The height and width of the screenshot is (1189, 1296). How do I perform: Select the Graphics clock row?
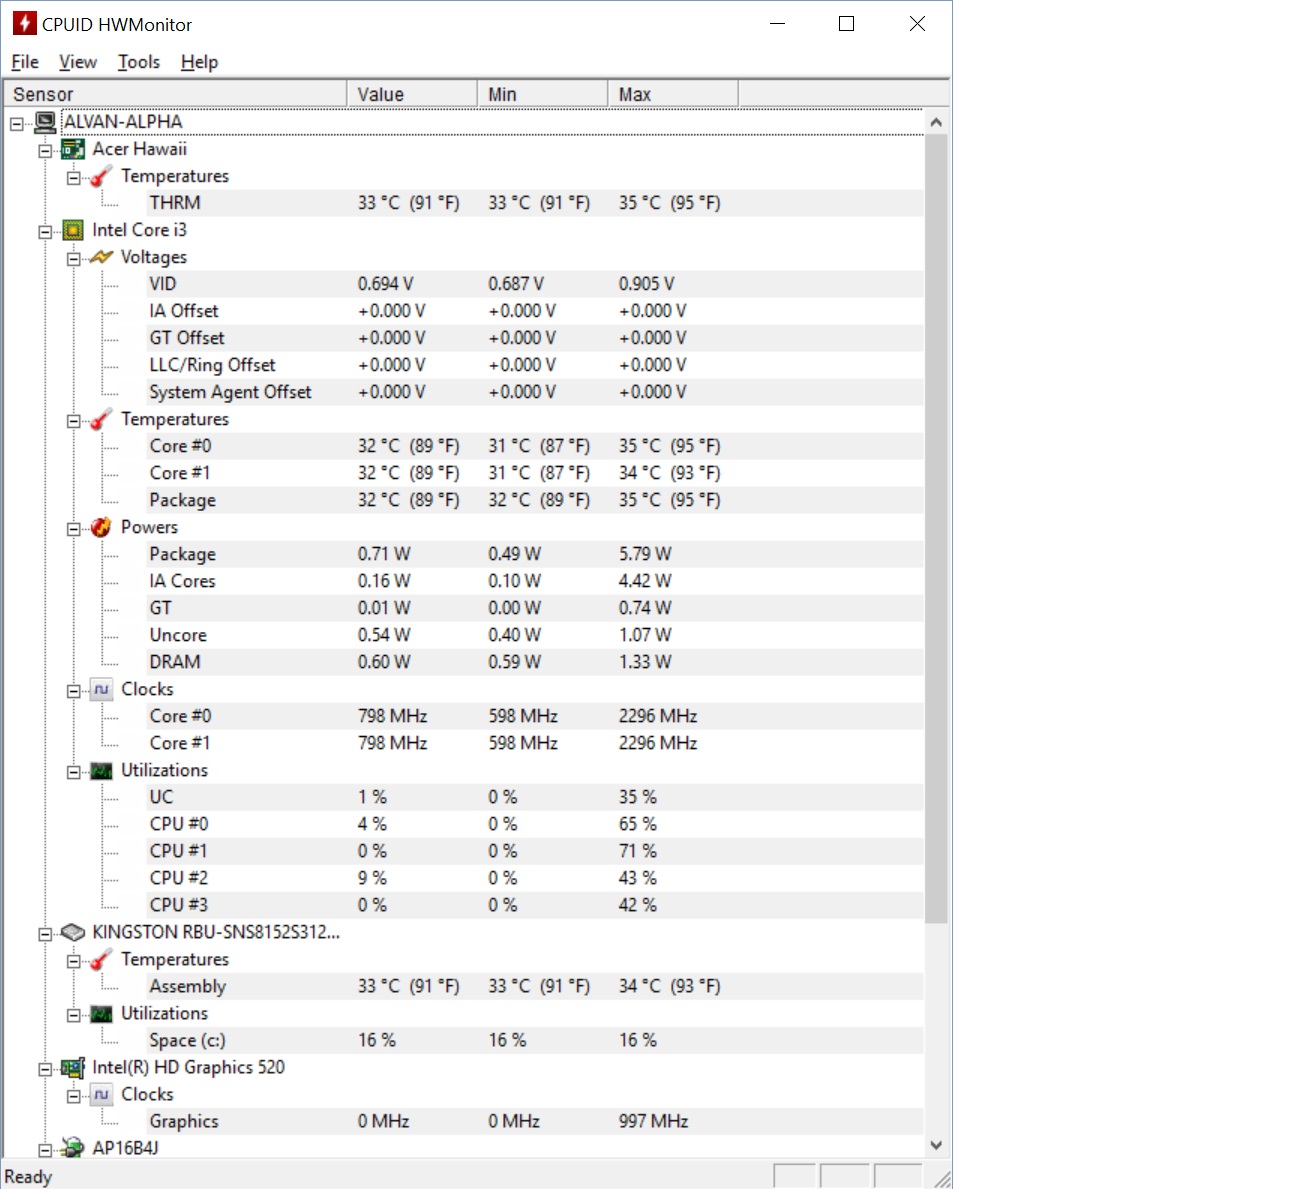[535, 1121]
